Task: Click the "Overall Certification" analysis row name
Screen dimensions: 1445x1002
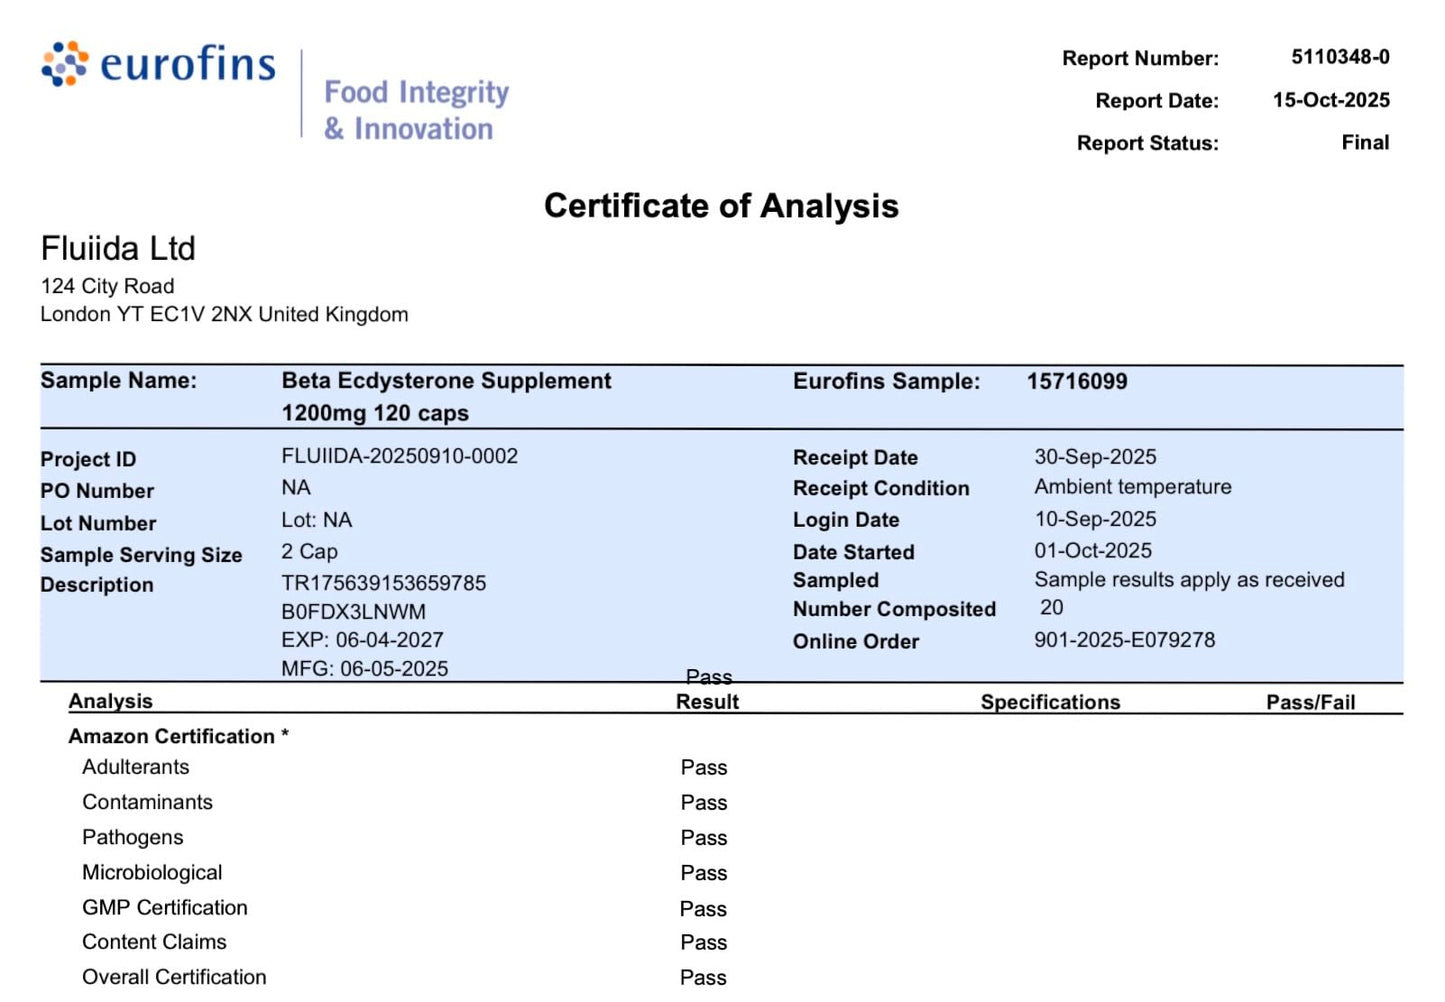Action: click(x=174, y=977)
